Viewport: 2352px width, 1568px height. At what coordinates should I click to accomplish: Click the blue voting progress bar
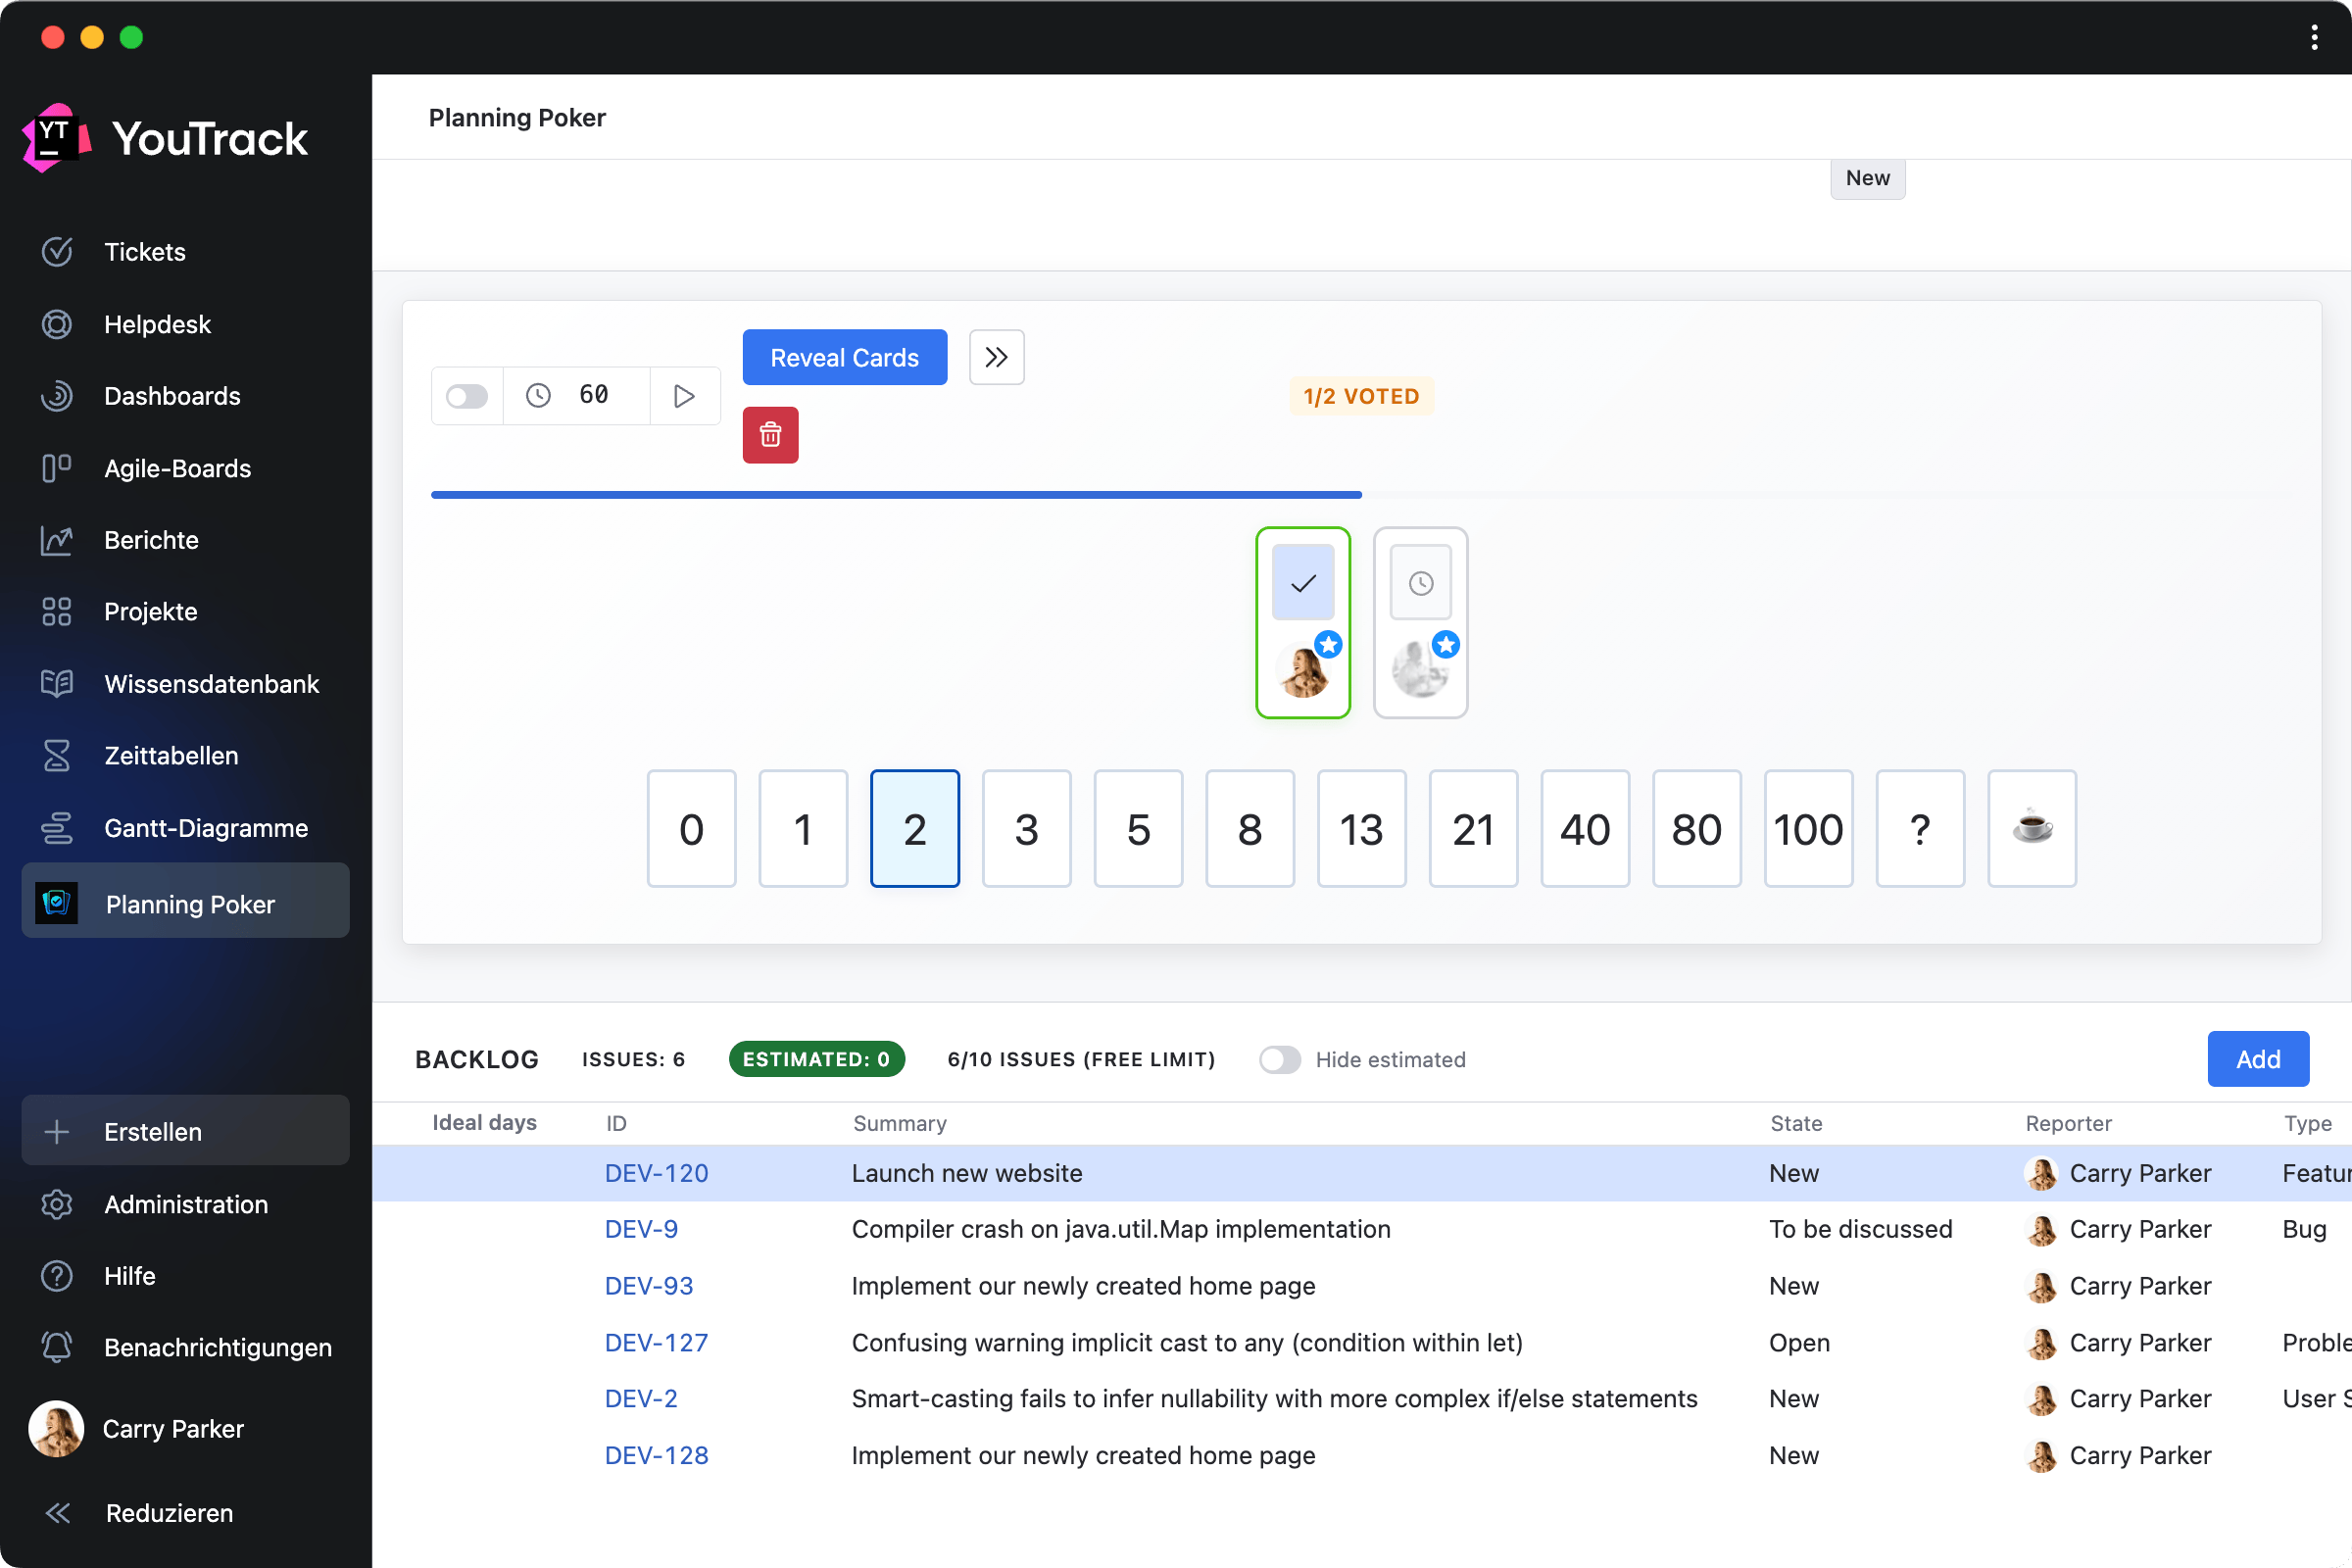pyautogui.click(x=895, y=494)
